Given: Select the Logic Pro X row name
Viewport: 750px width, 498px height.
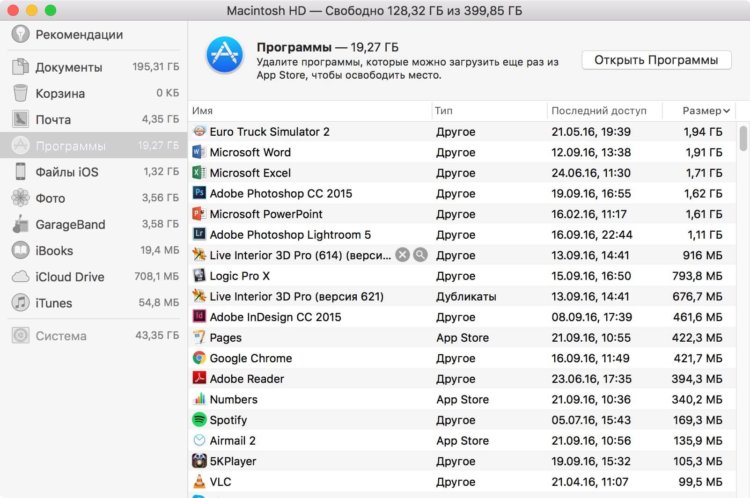Looking at the screenshot, I should pyautogui.click(x=240, y=276).
